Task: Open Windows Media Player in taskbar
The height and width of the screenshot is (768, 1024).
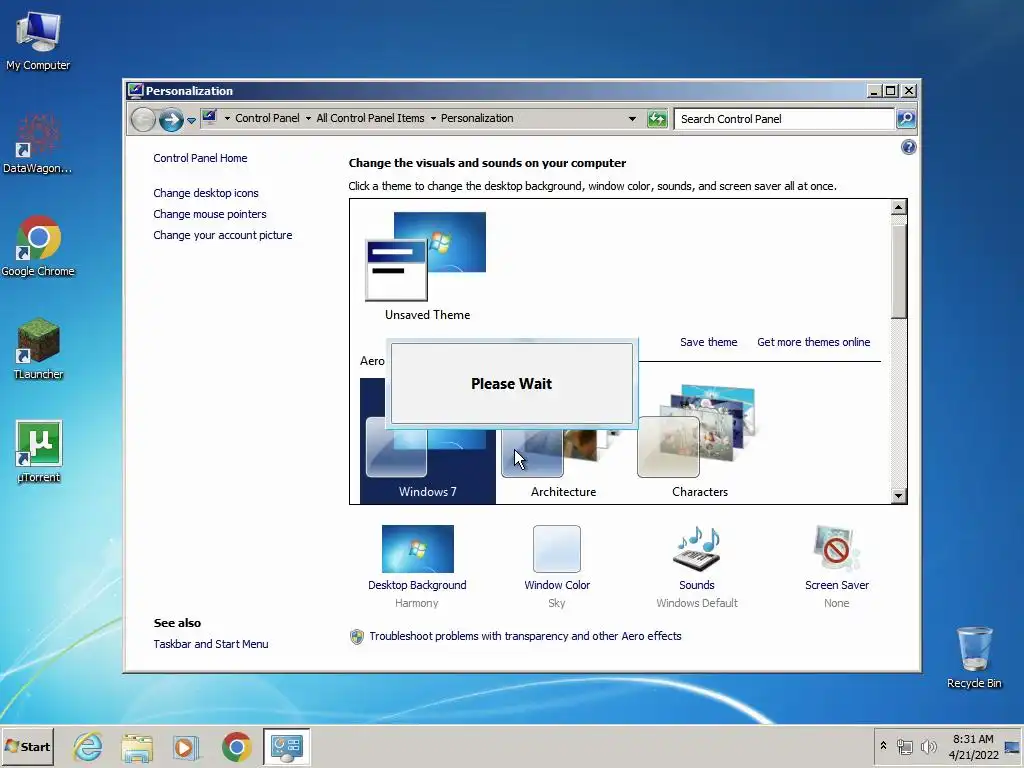Action: [186, 746]
